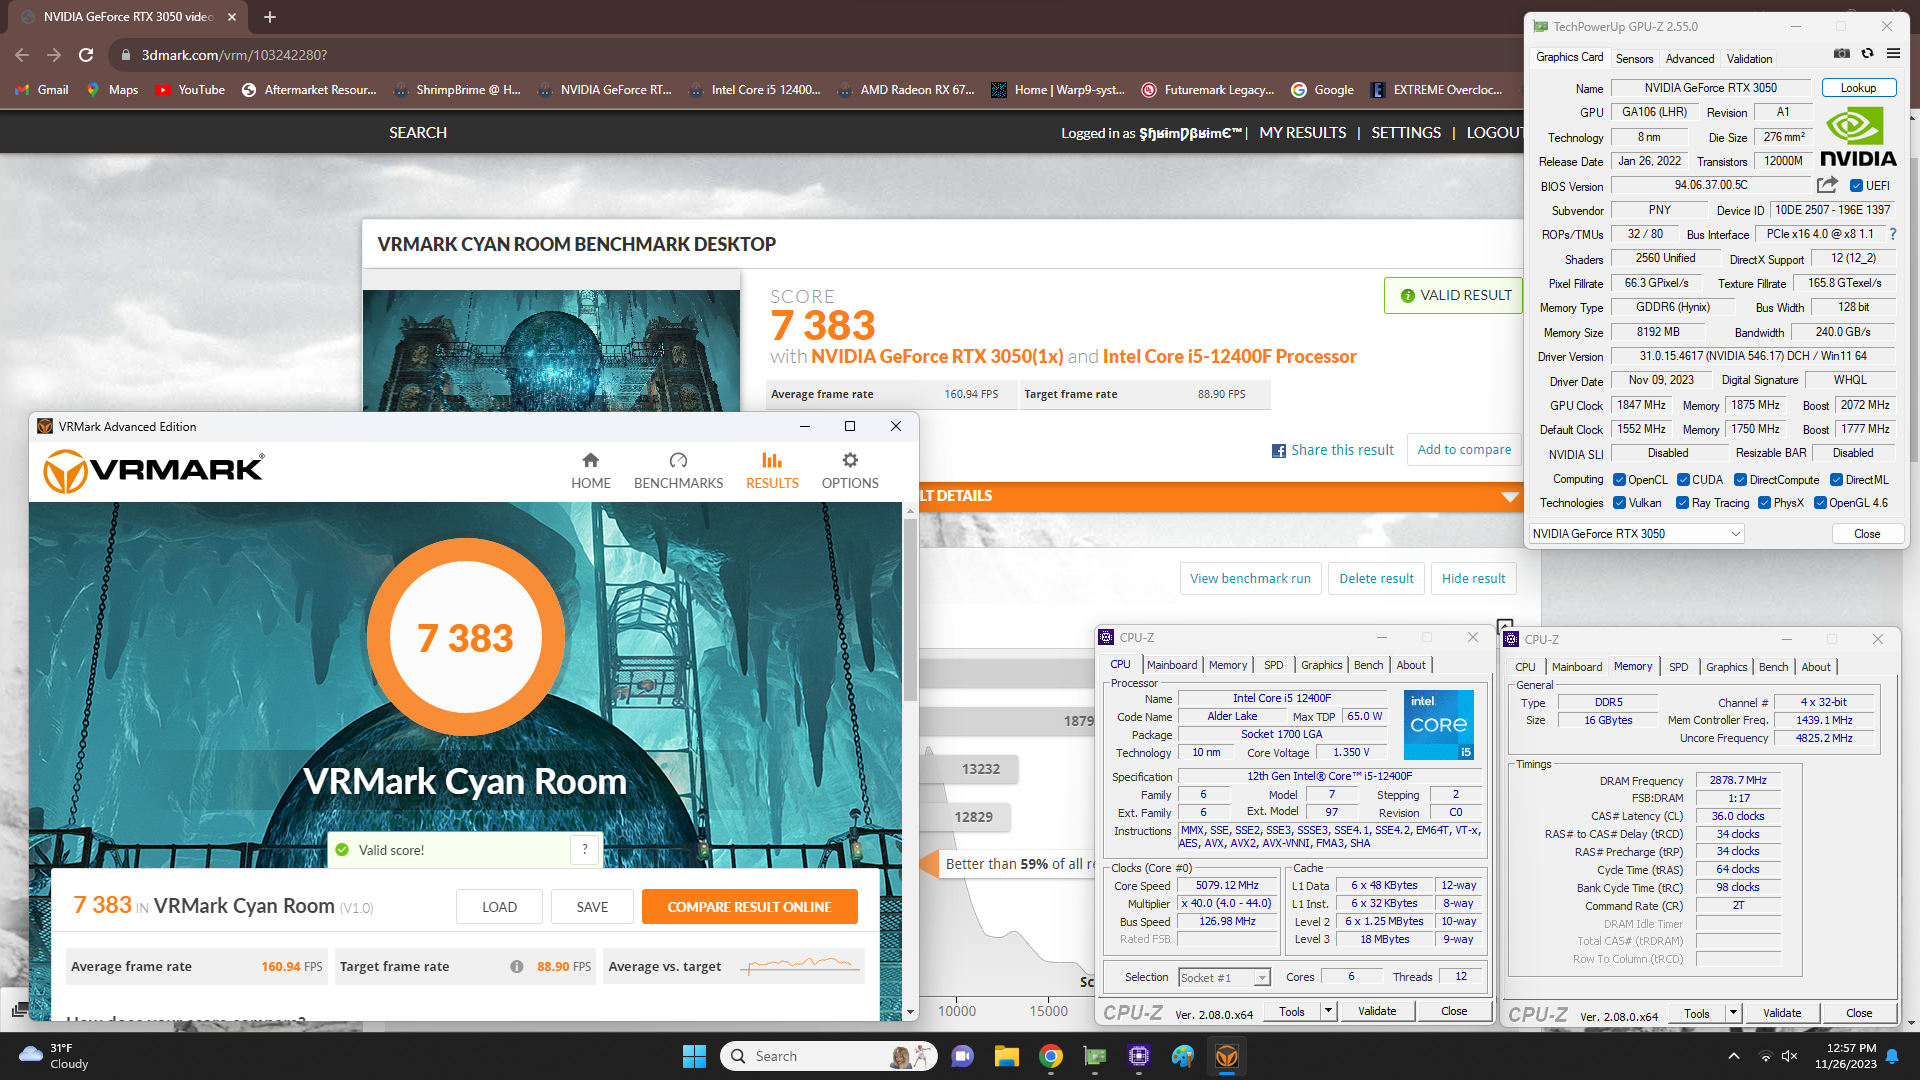This screenshot has height=1080, width=1920.
Task: Open the Bench tab in left CPU-Z window
Action: (x=1368, y=665)
